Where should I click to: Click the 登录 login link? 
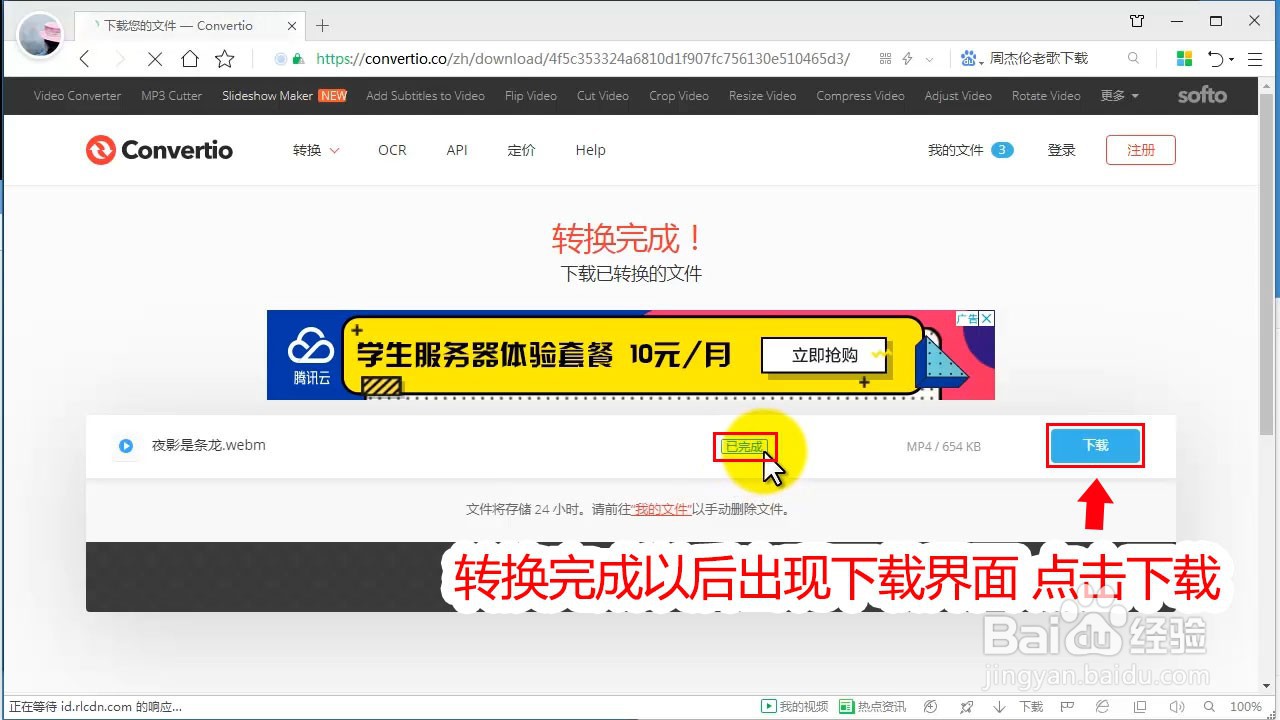point(1061,150)
